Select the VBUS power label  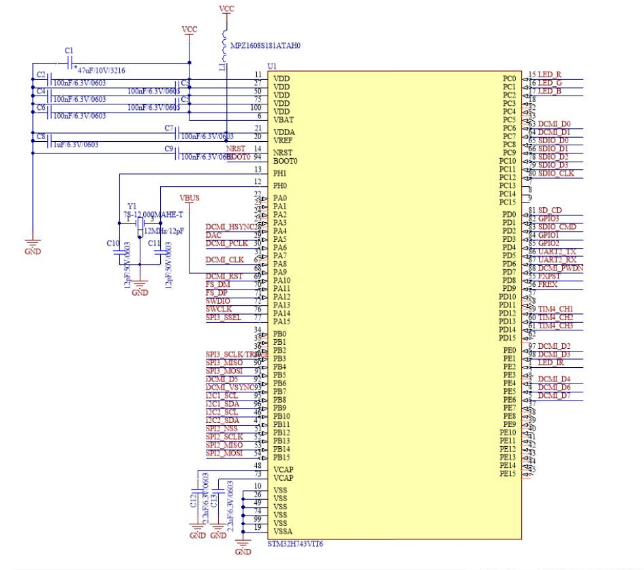189,198
